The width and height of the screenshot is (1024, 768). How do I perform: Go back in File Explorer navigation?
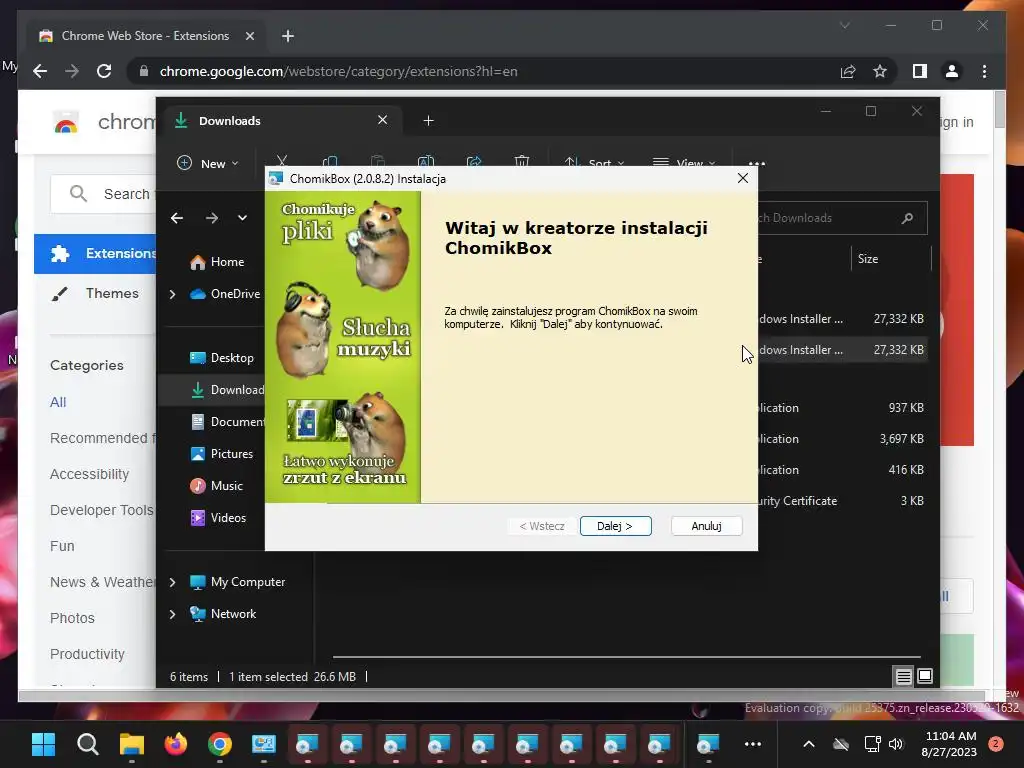(177, 218)
